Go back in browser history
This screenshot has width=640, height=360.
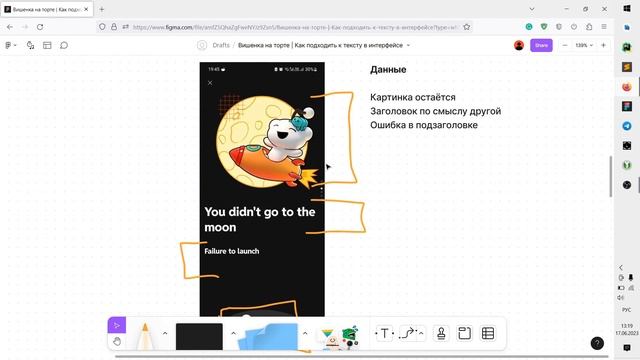tap(10, 27)
